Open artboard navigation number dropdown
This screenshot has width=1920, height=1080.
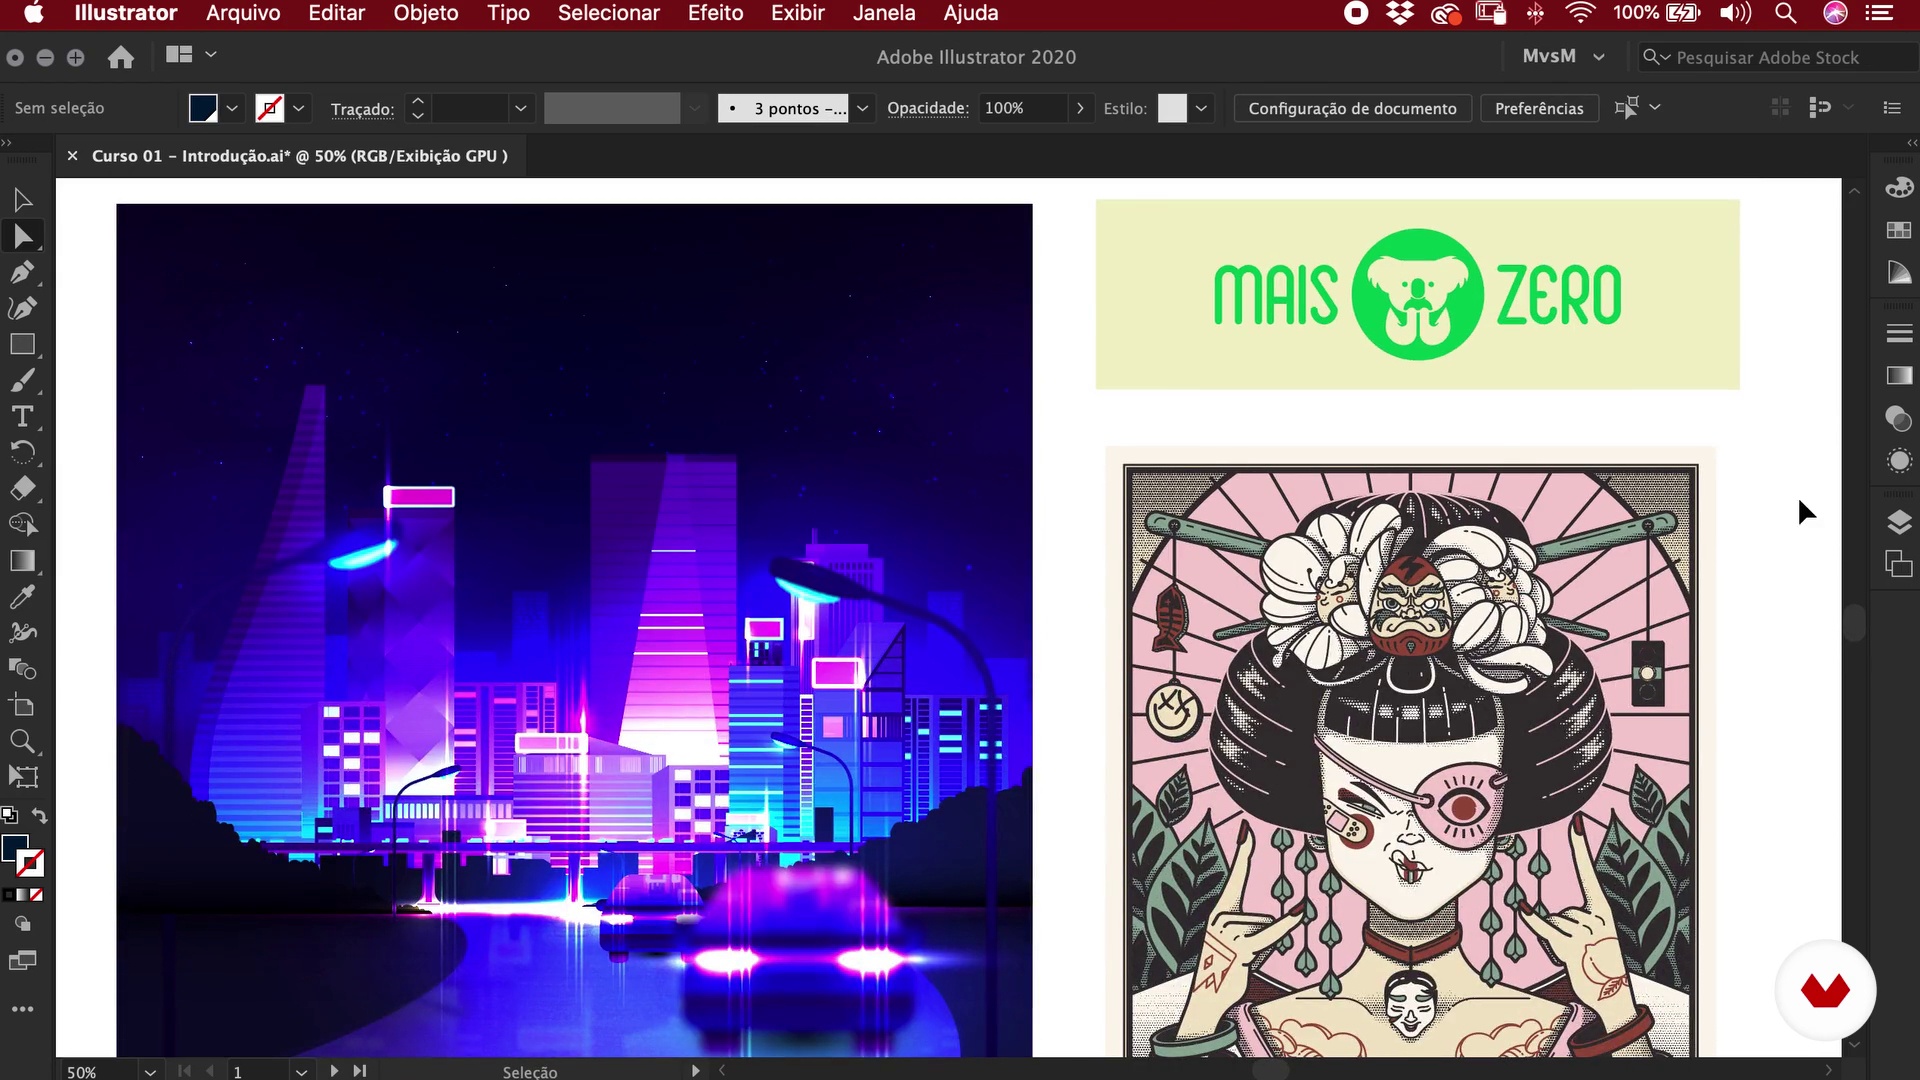[301, 1071]
